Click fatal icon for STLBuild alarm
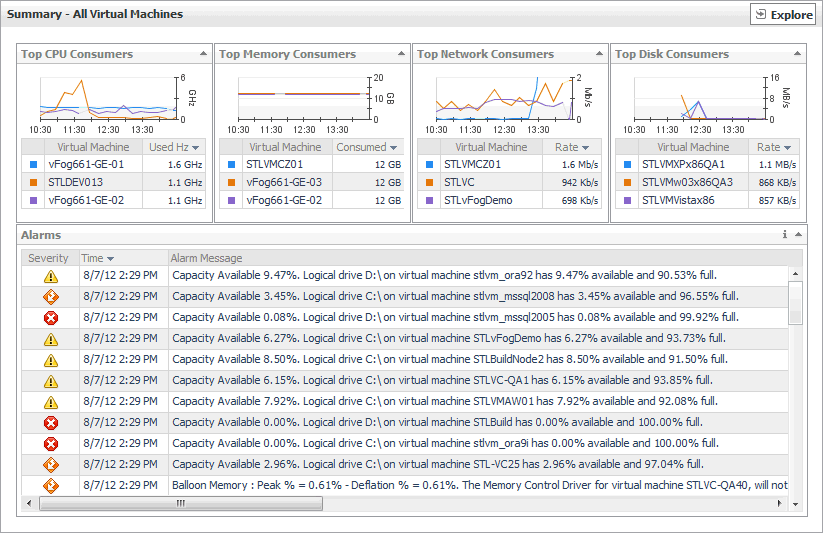This screenshot has width=823, height=533. point(51,423)
